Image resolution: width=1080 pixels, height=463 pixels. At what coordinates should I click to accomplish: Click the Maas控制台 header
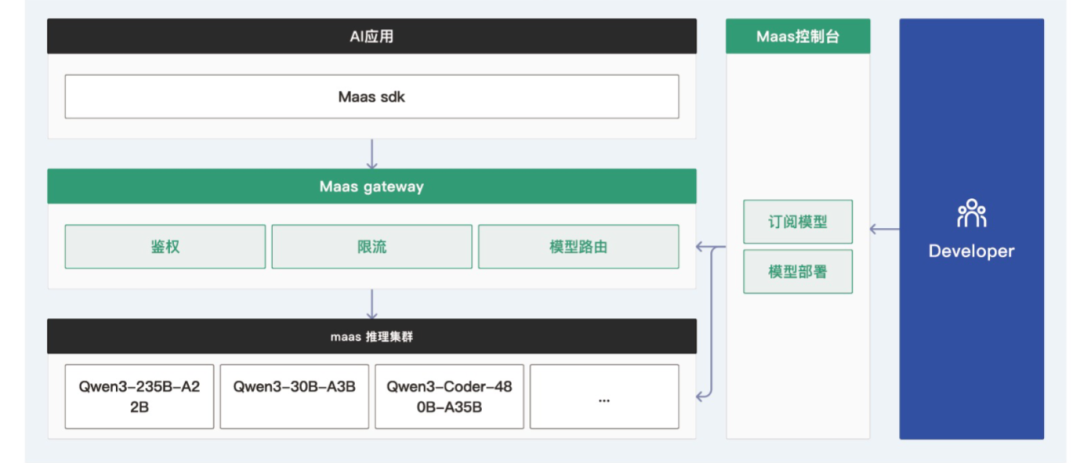tap(798, 37)
